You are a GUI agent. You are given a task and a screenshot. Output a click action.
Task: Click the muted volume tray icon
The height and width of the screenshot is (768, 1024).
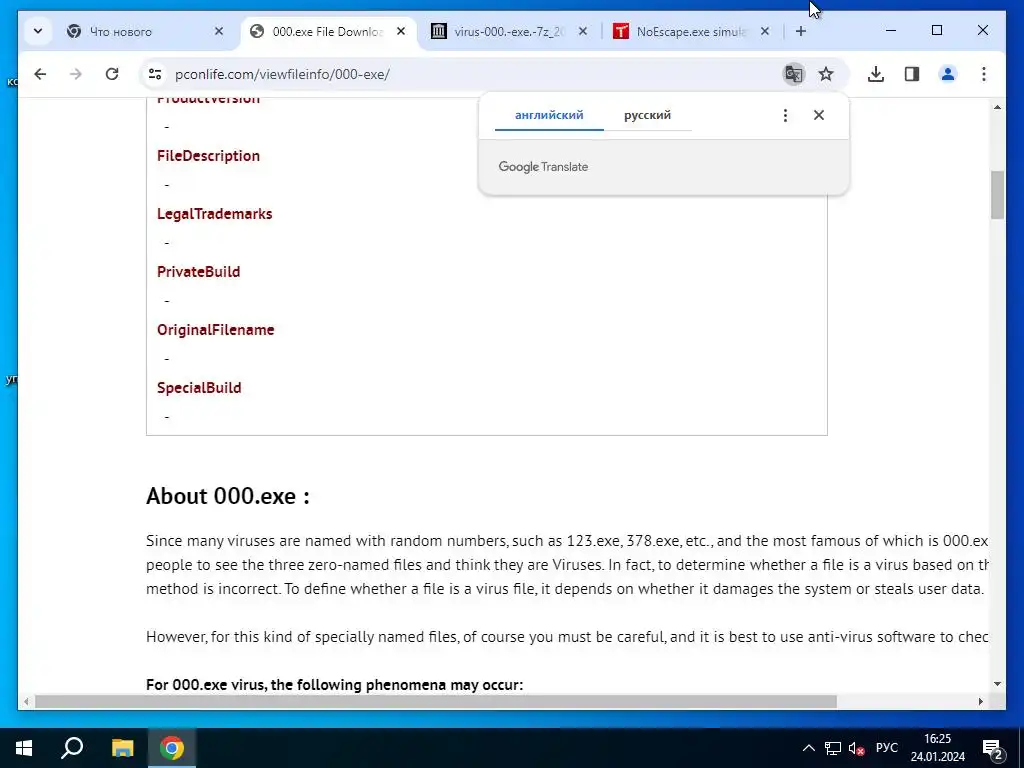pyautogui.click(x=856, y=748)
